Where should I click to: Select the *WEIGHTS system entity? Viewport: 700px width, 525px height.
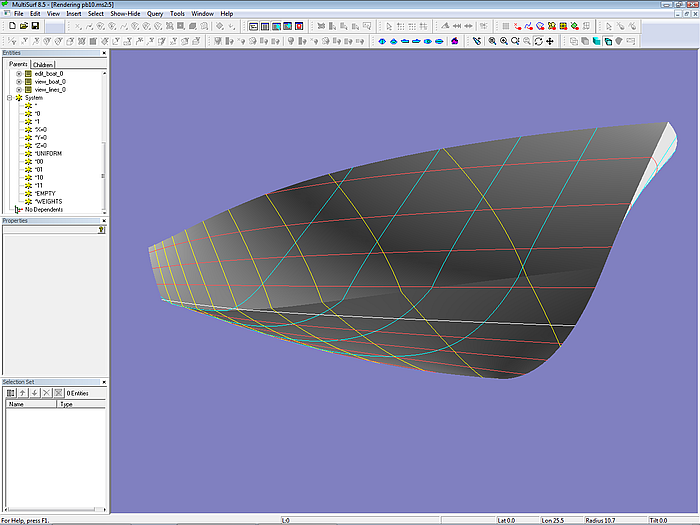click(x=48, y=201)
